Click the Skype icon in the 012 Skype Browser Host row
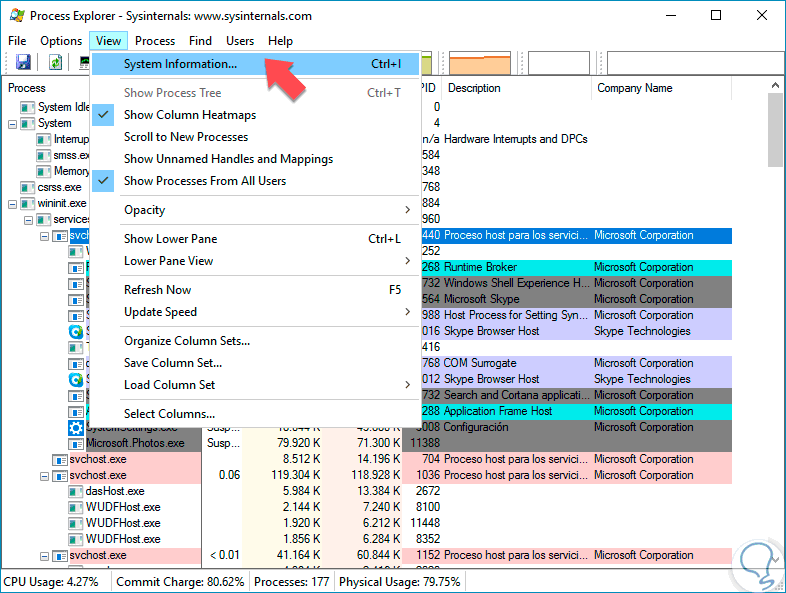This screenshot has height=593, width=786. click(76, 379)
